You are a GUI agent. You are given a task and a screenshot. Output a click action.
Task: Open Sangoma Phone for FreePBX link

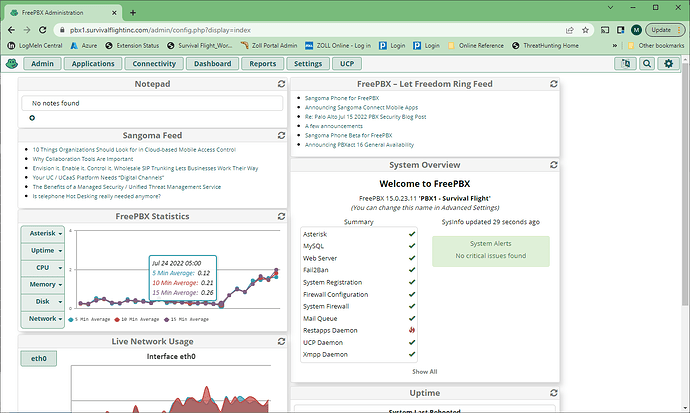pos(342,98)
